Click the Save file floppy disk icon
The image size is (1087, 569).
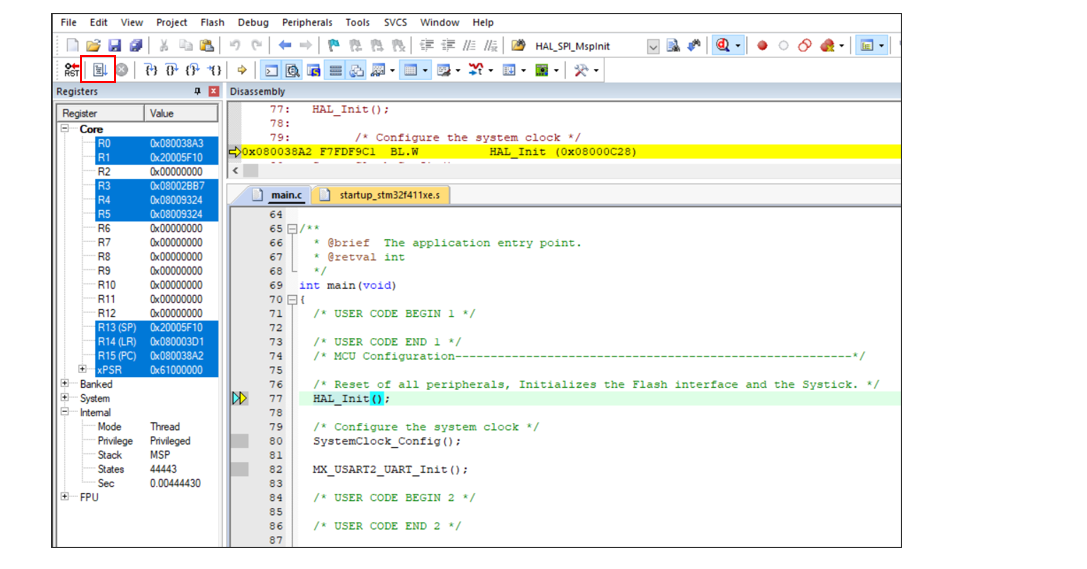(114, 46)
